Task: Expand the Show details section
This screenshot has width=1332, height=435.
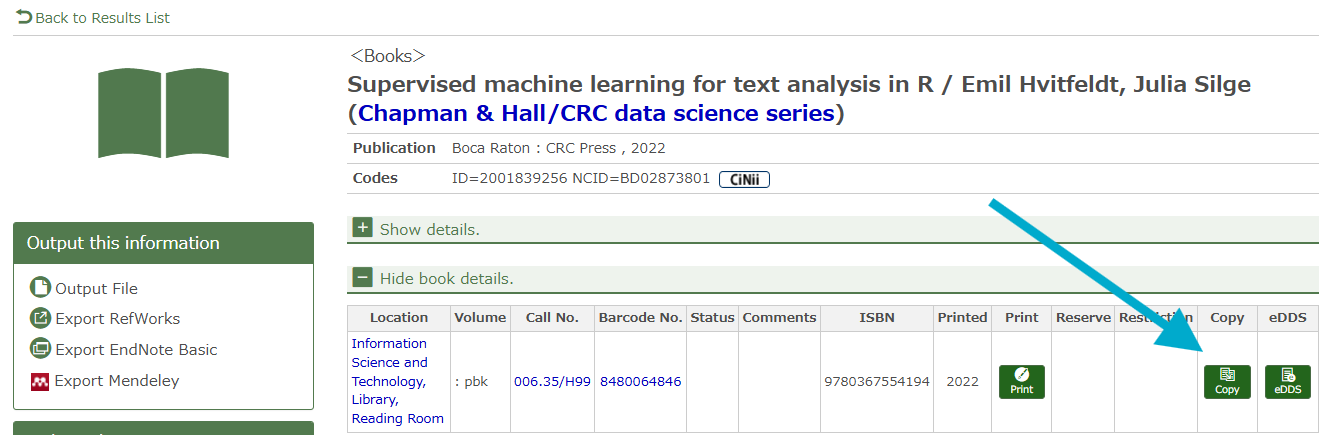Action: [363, 229]
